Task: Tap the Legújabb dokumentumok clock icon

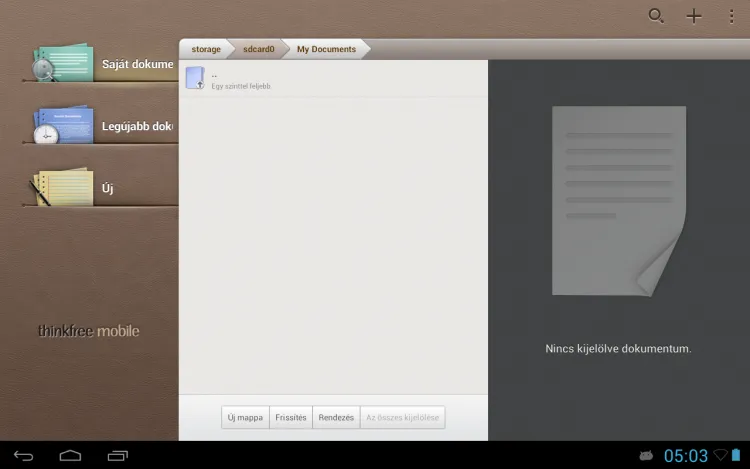Action: coord(62,124)
